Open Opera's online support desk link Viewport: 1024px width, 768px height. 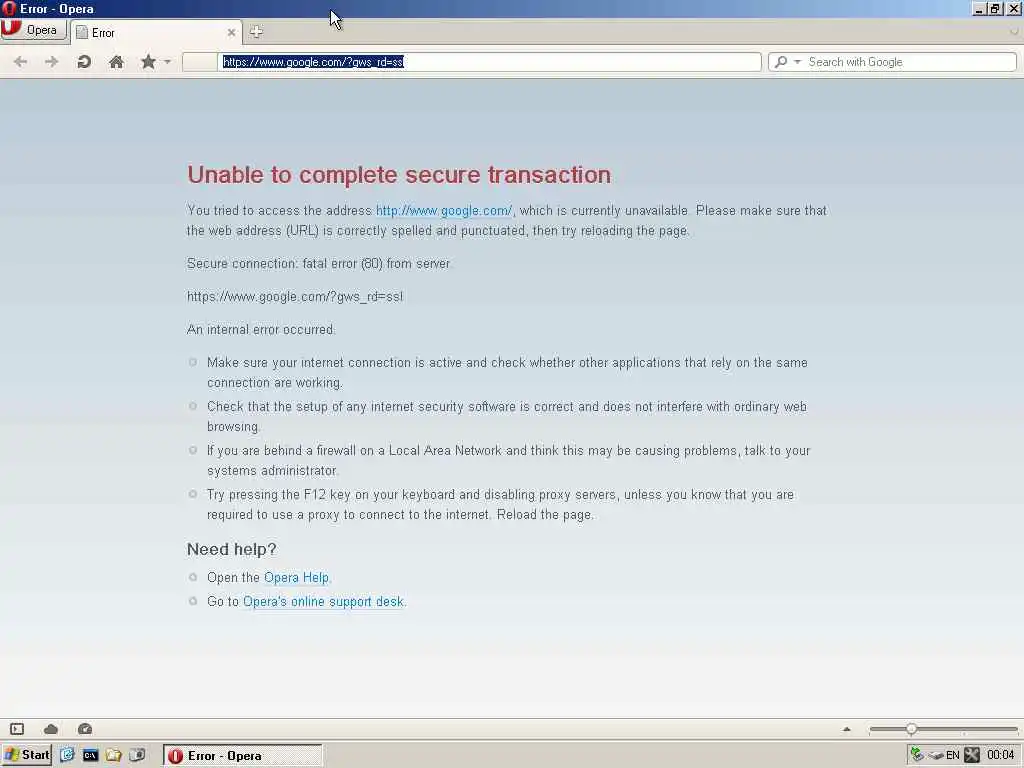pyautogui.click(x=323, y=601)
